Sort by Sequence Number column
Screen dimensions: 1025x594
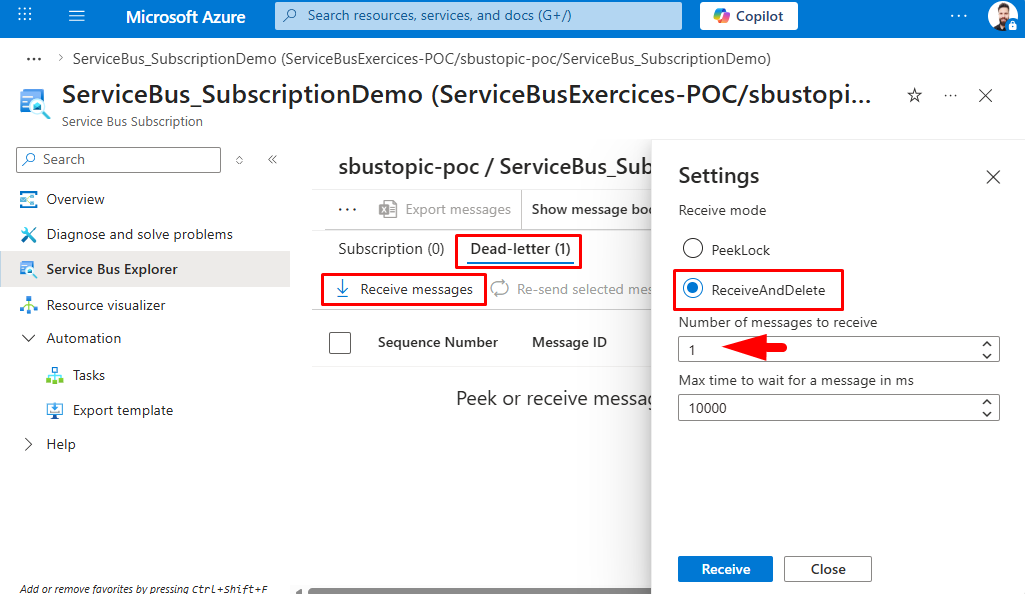click(437, 342)
